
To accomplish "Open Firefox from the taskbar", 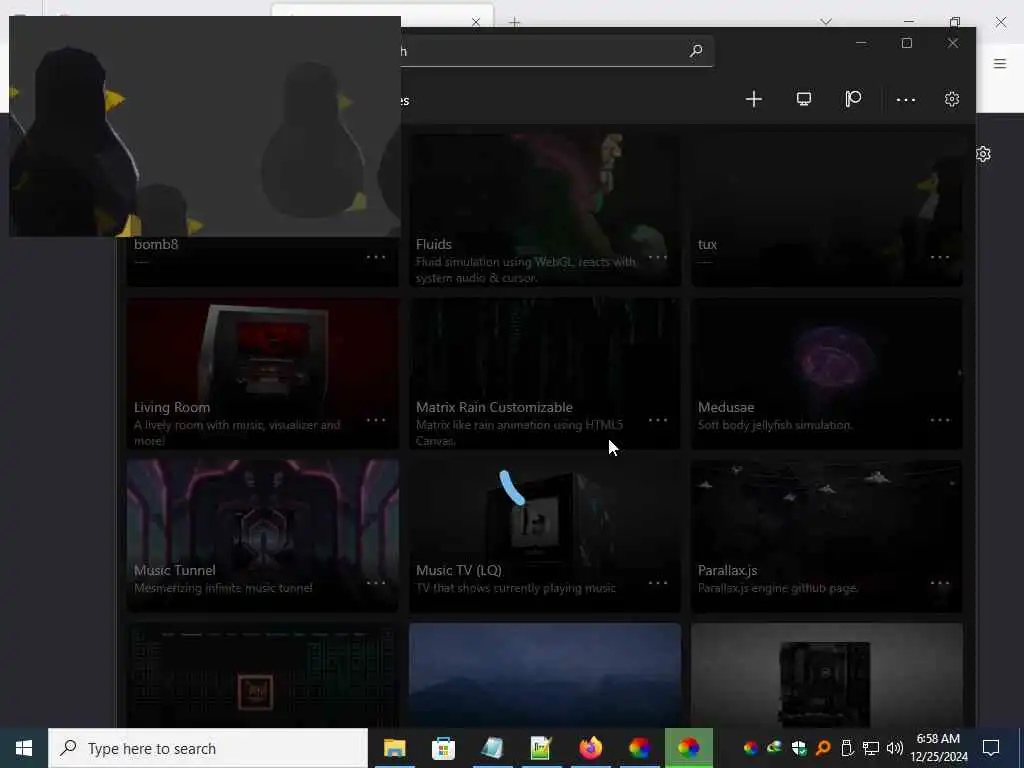I will [590, 748].
